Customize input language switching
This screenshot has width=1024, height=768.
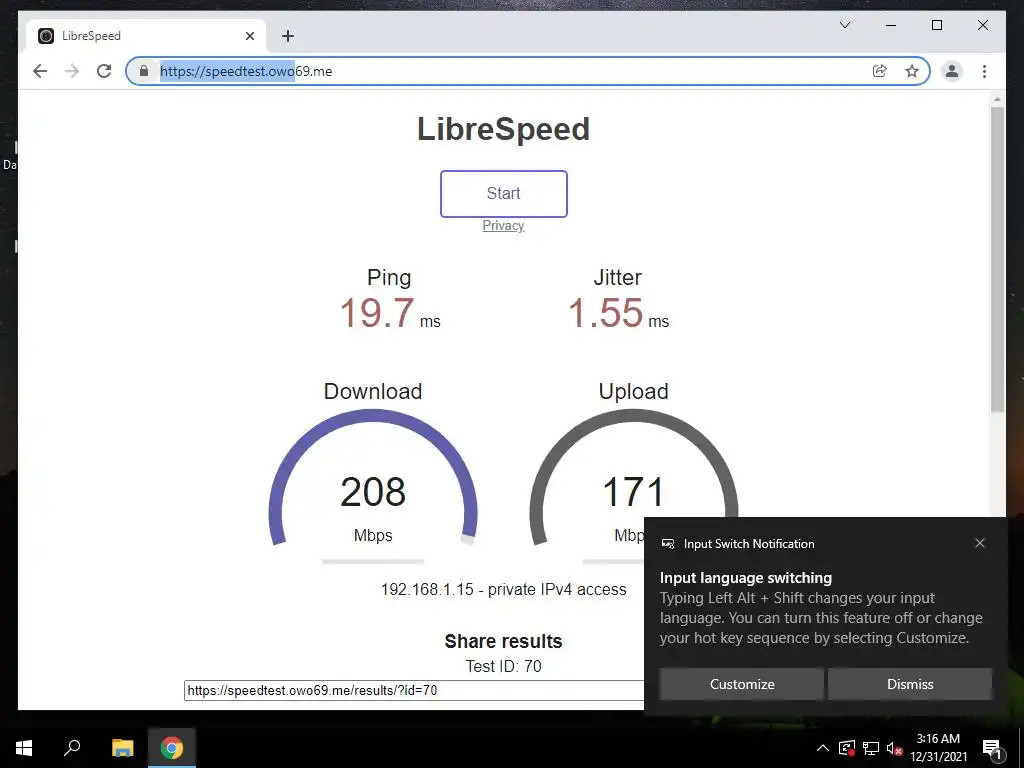(742, 684)
